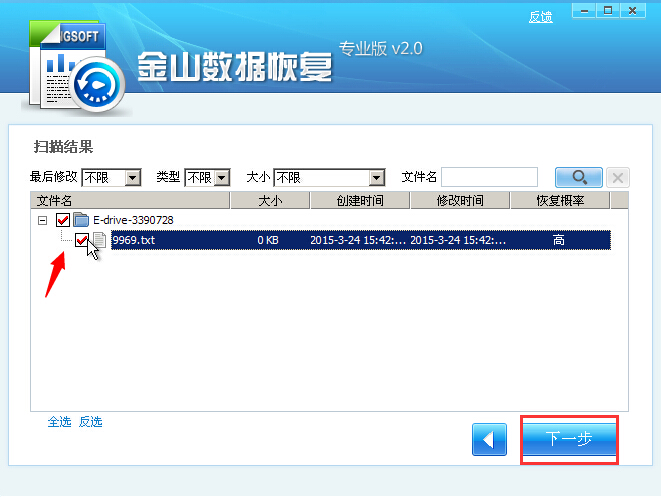Viewport: 661px width, 497px height.
Task: Click the 反选 invert-selection link
Action: [x=91, y=422]
